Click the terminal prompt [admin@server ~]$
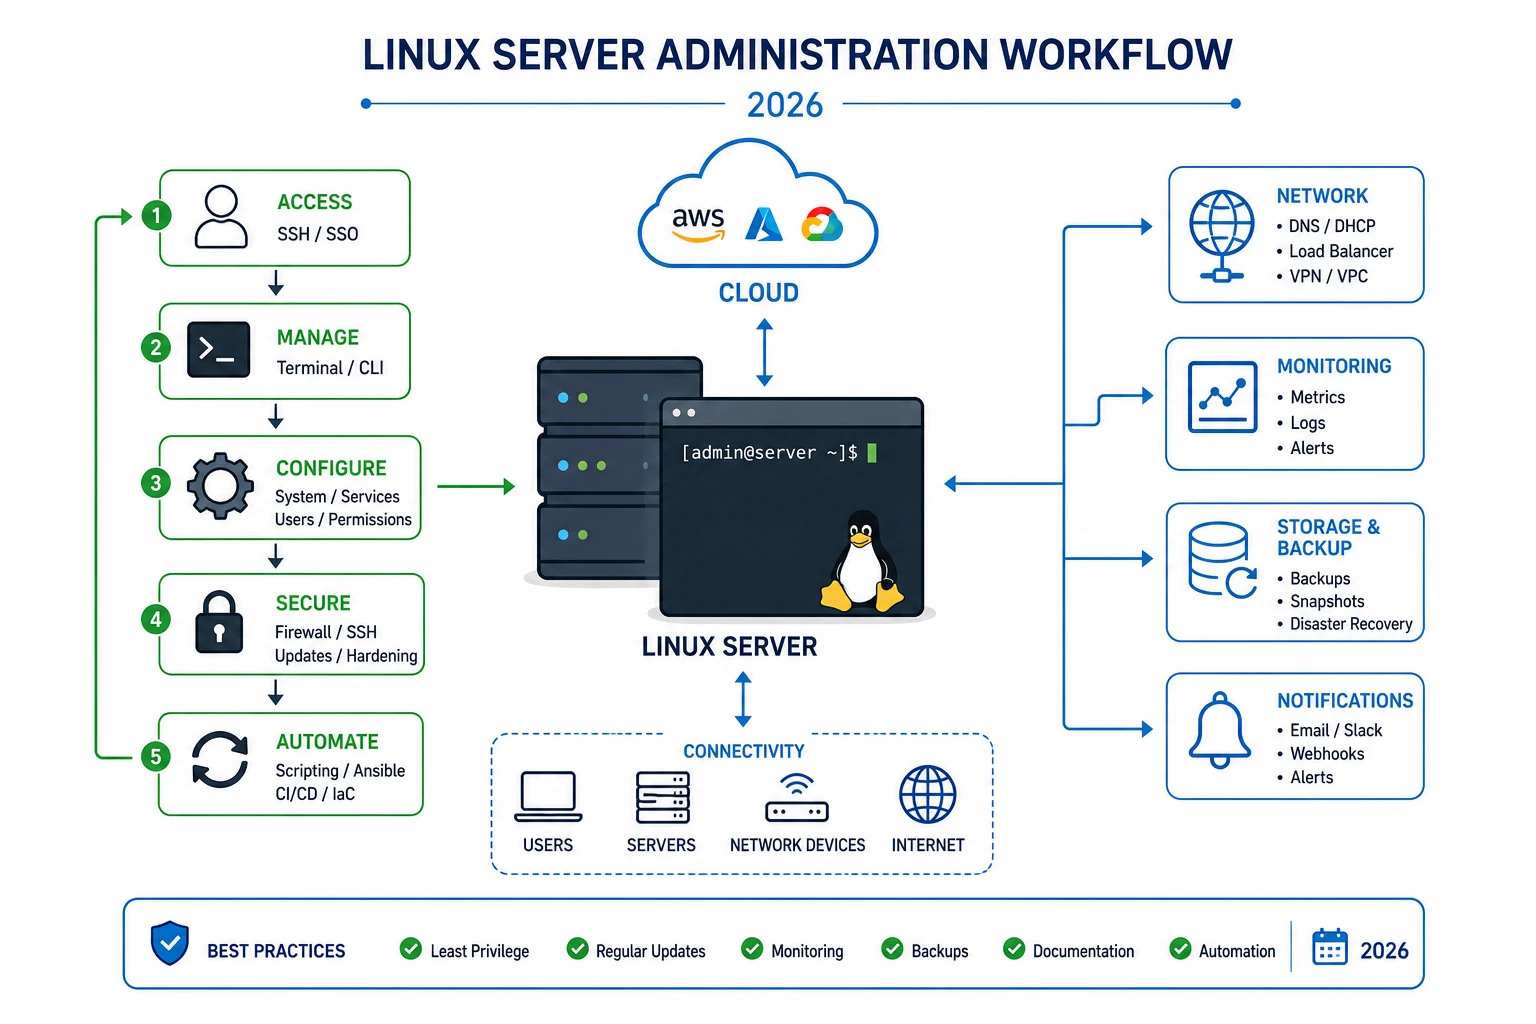The height and width of the screenshot is (1024, 1536). (x=769, y=453)
